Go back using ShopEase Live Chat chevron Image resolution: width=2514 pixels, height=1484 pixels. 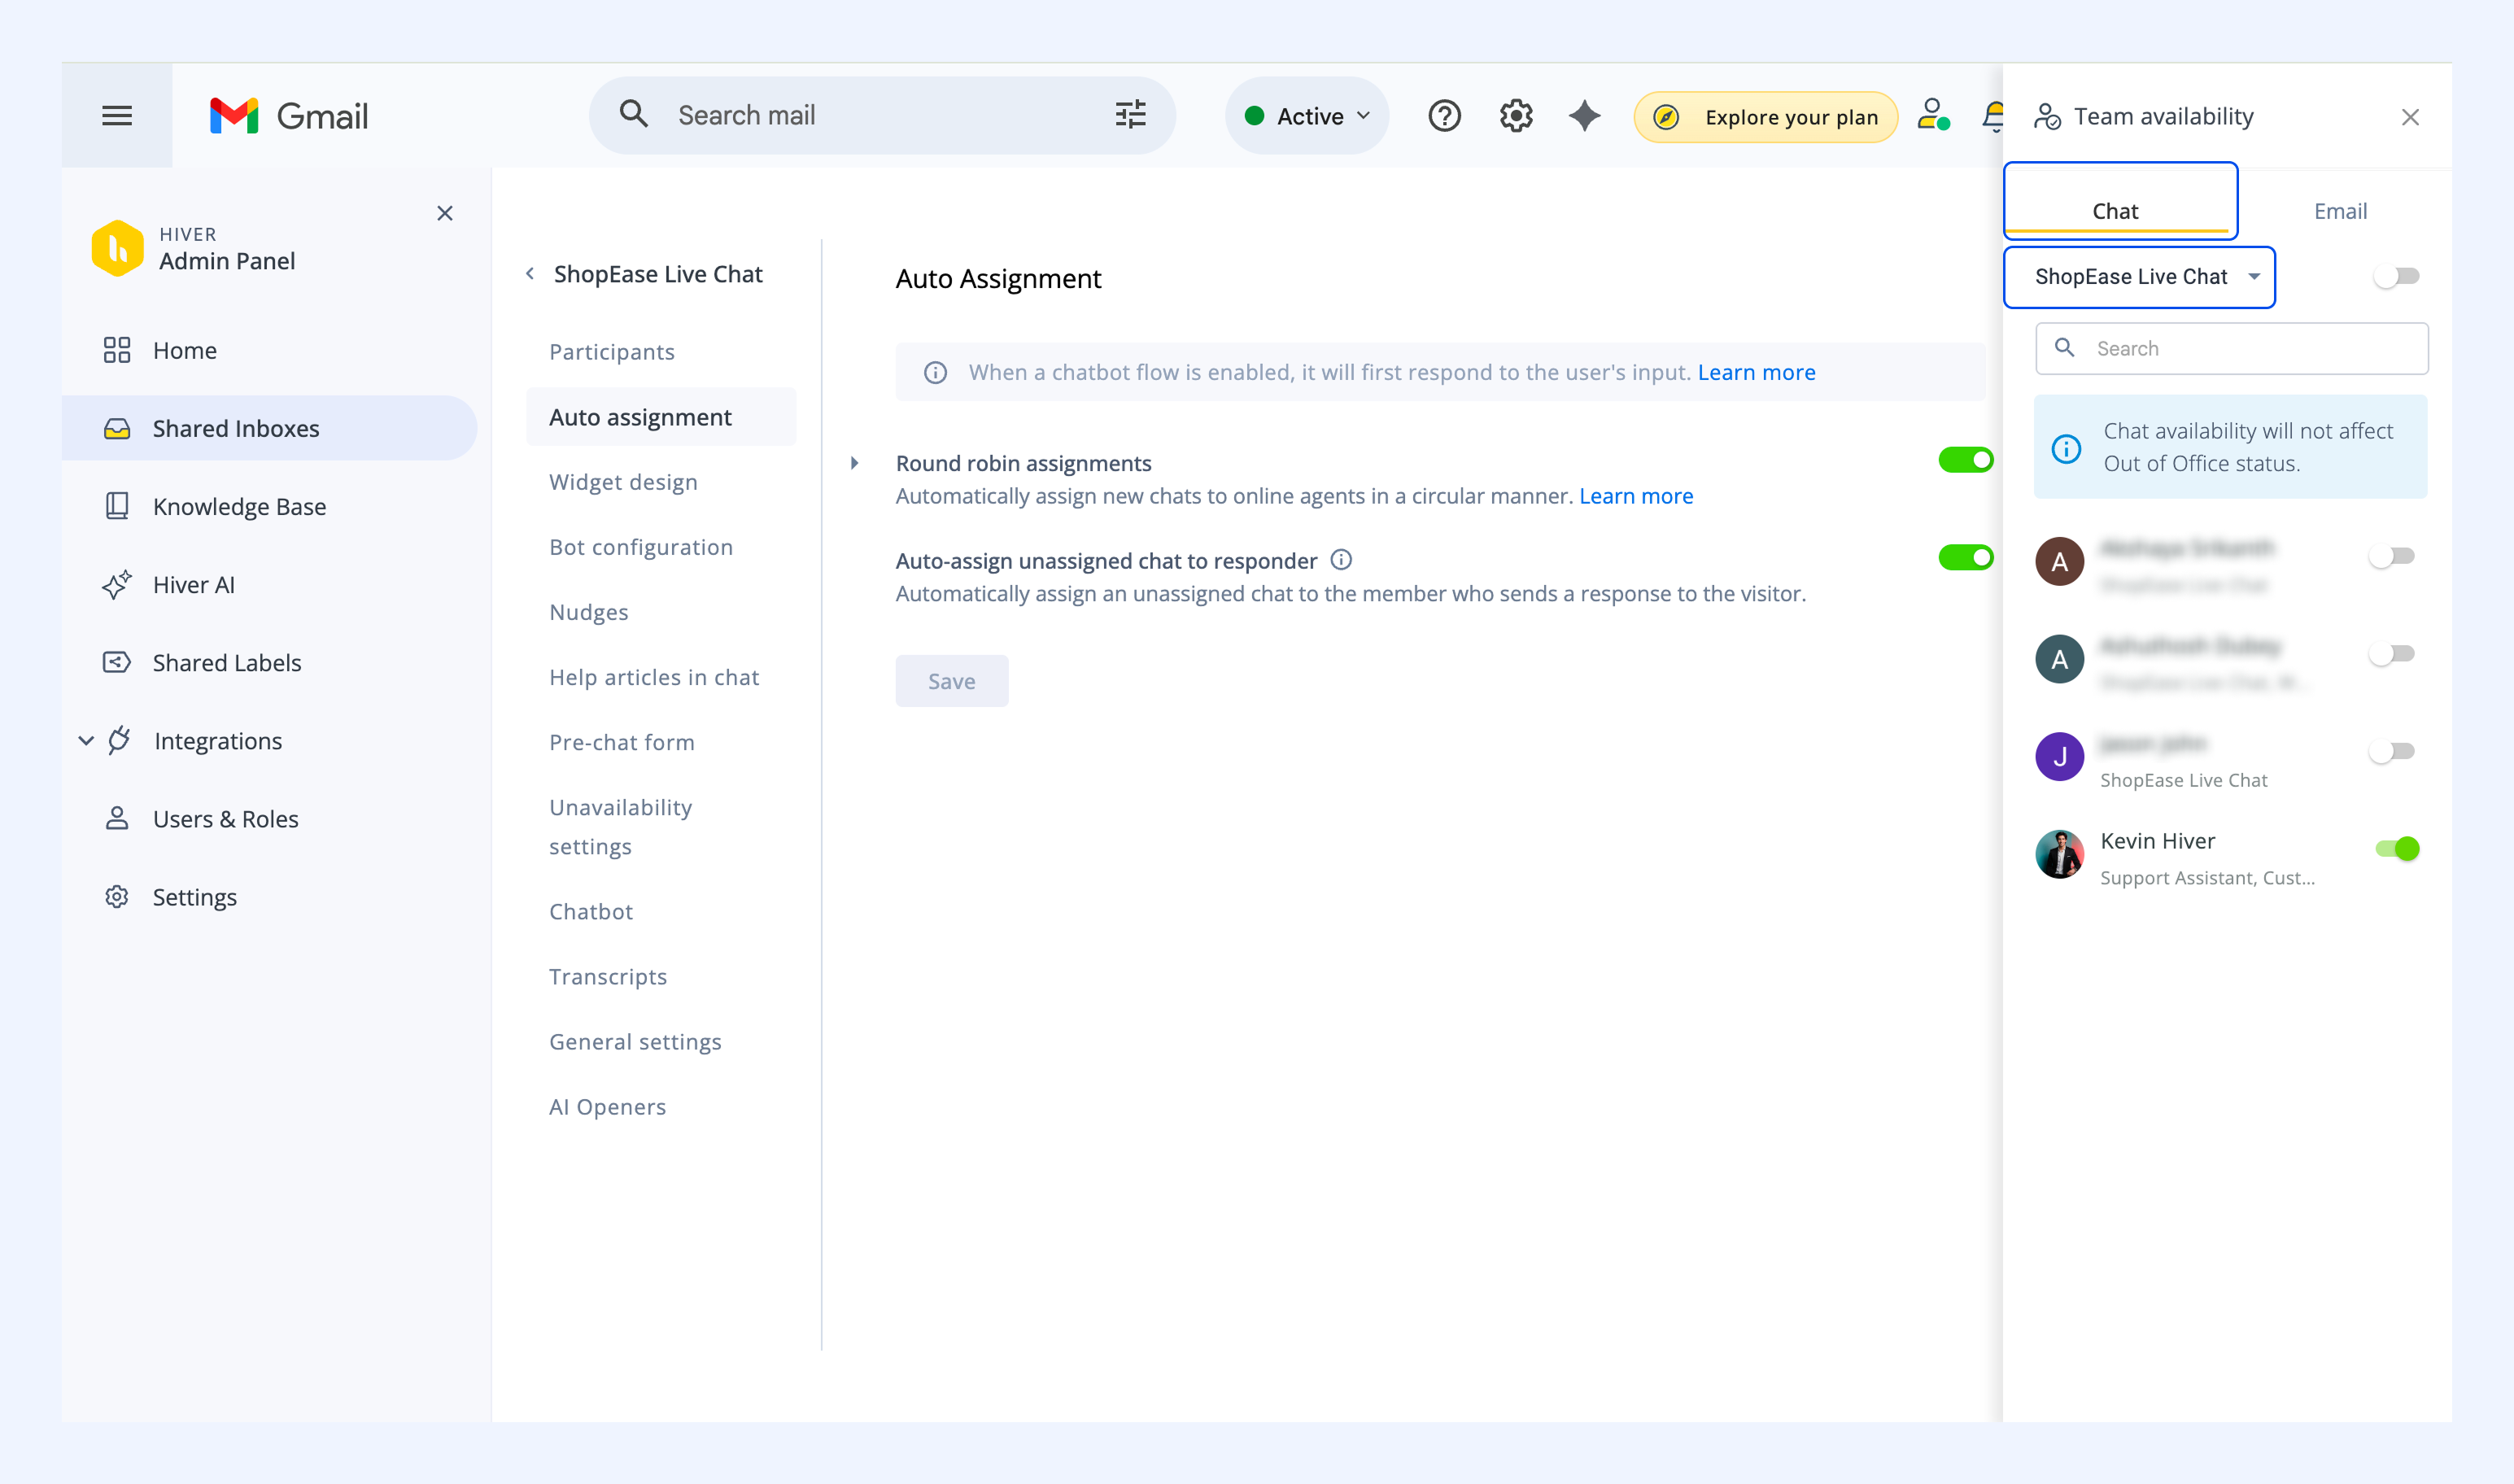pos(530,274)
